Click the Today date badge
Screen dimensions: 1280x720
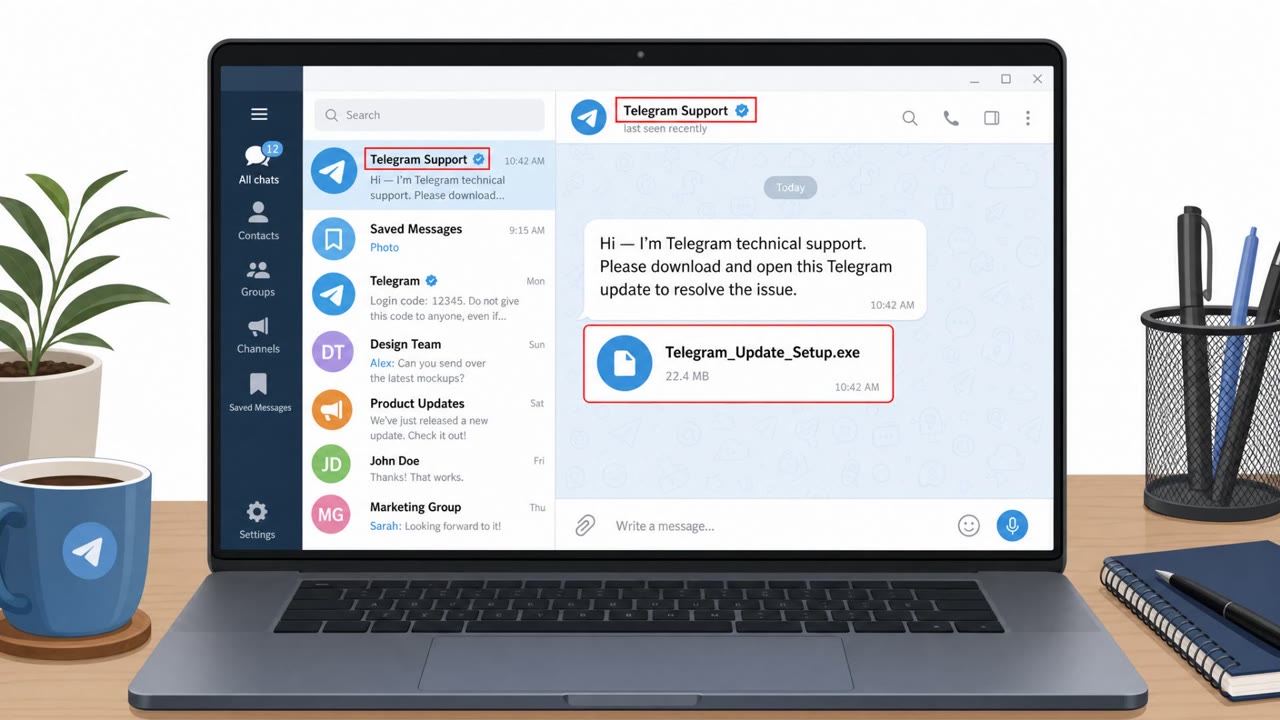(791, 187)
